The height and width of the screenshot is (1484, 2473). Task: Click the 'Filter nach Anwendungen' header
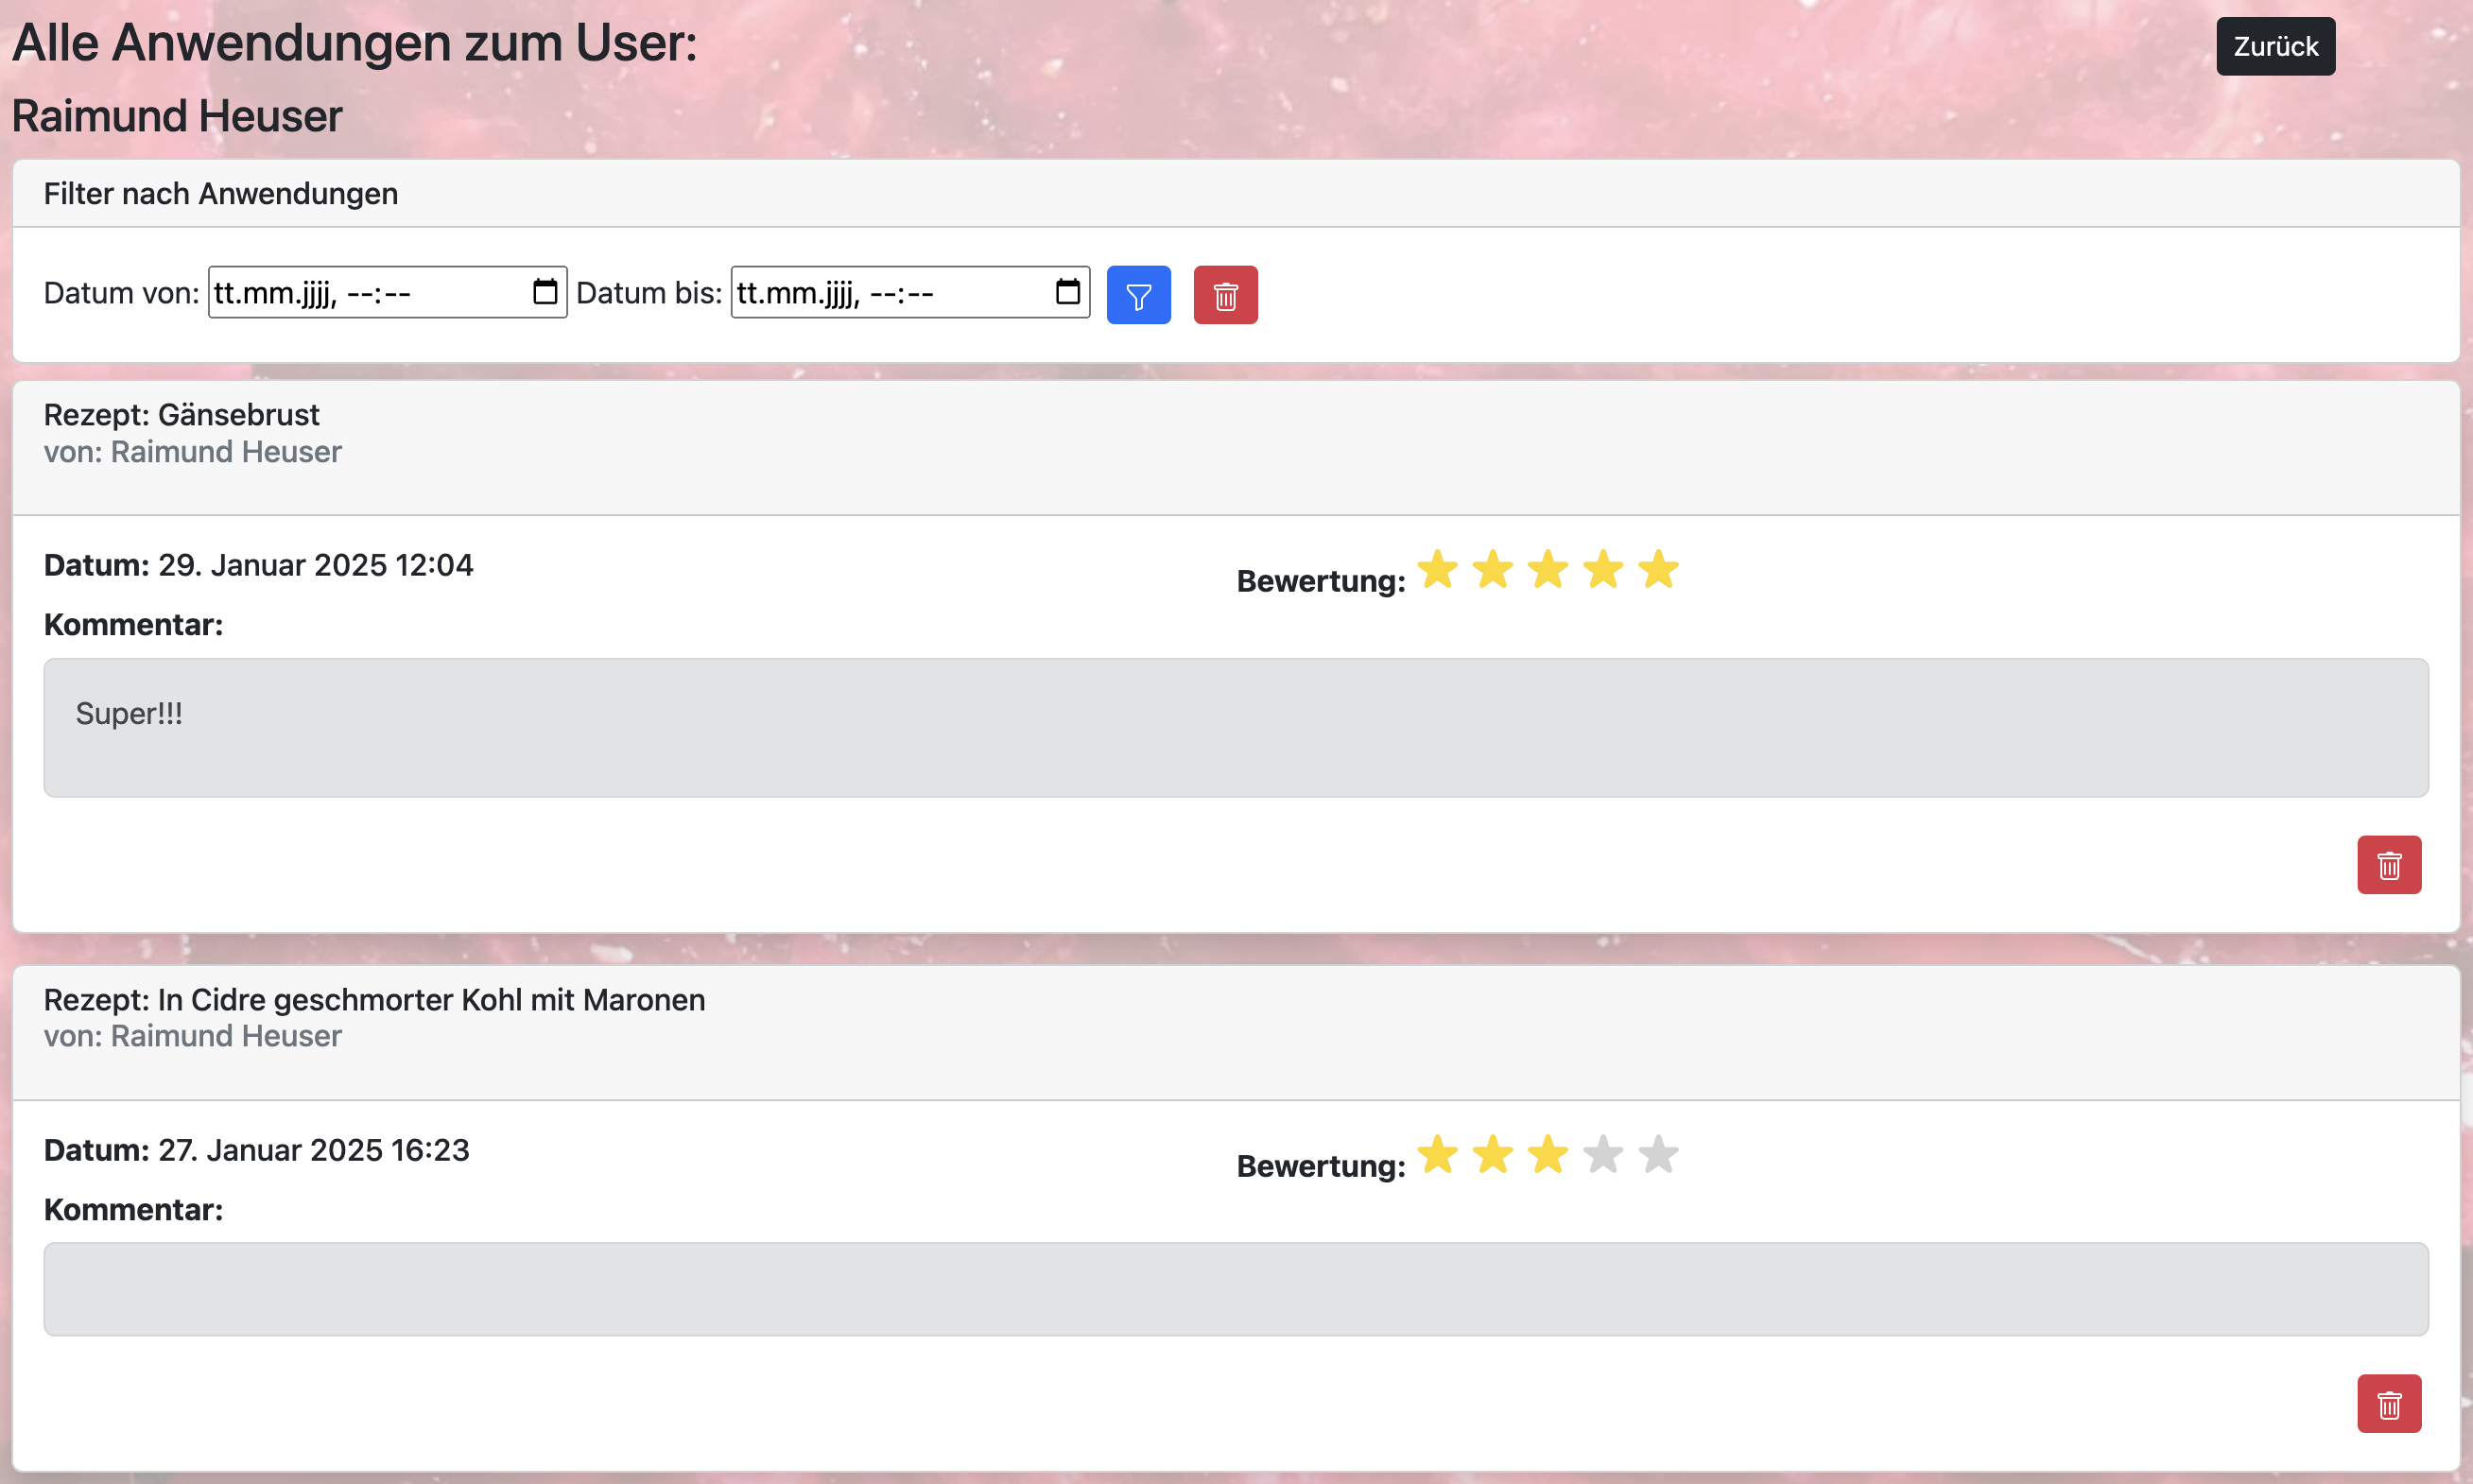point(220,193)
